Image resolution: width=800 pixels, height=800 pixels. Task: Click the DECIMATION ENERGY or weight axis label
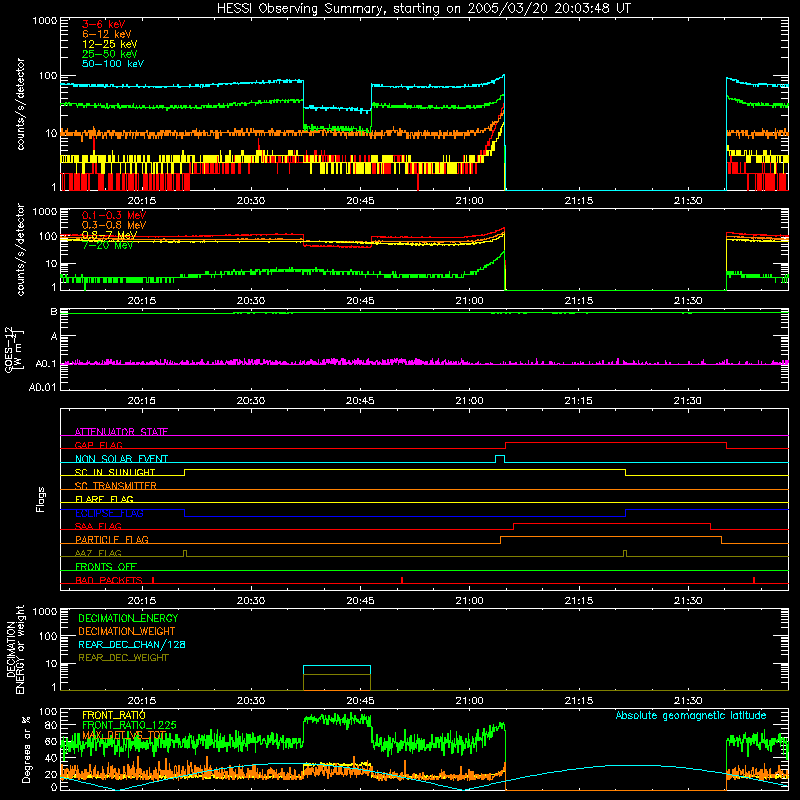pos(15,649)
